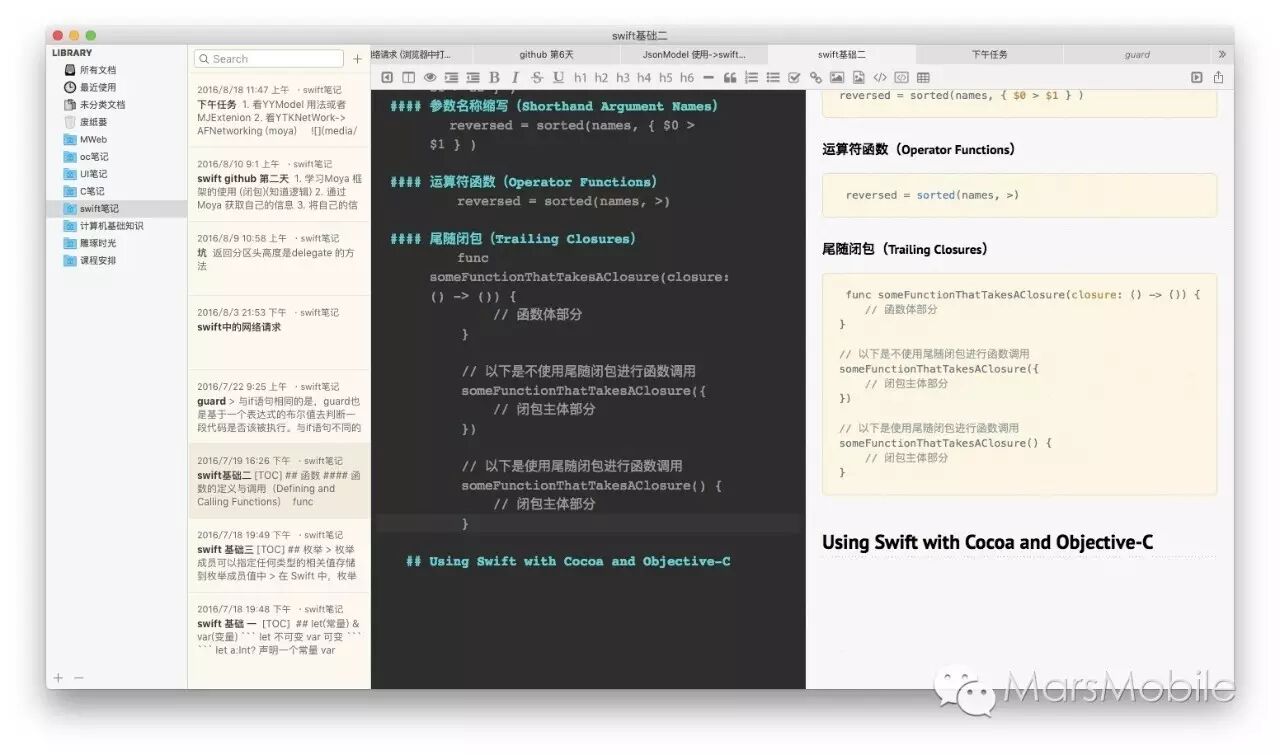Click the preview pane toggle icon beside share
This screenshot has height=755, width=1280.
click(1197, 77)
